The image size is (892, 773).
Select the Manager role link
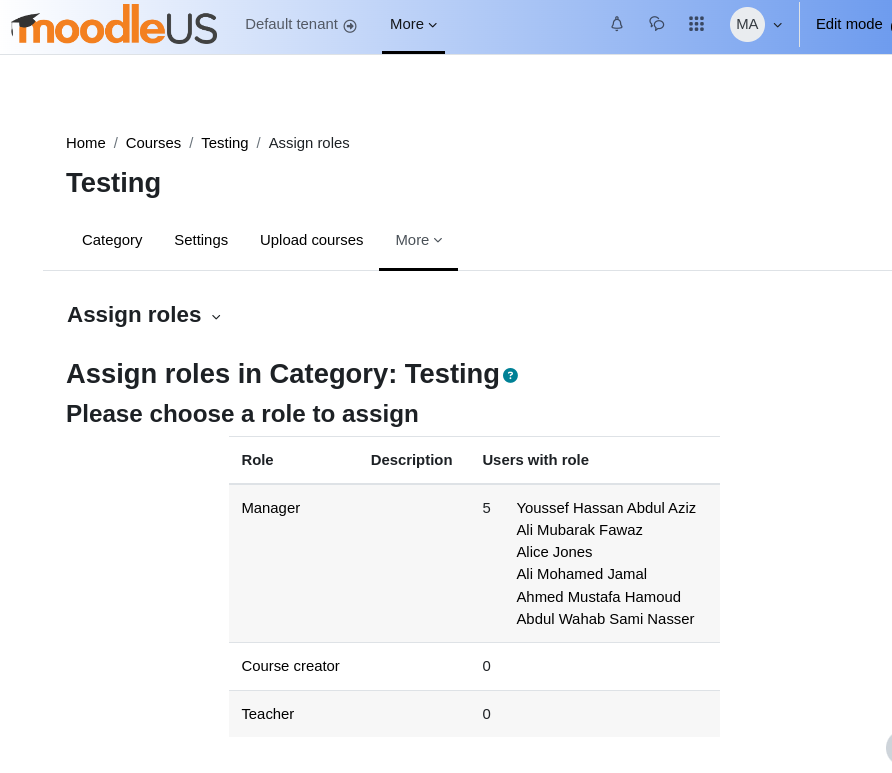click(270, 508)
